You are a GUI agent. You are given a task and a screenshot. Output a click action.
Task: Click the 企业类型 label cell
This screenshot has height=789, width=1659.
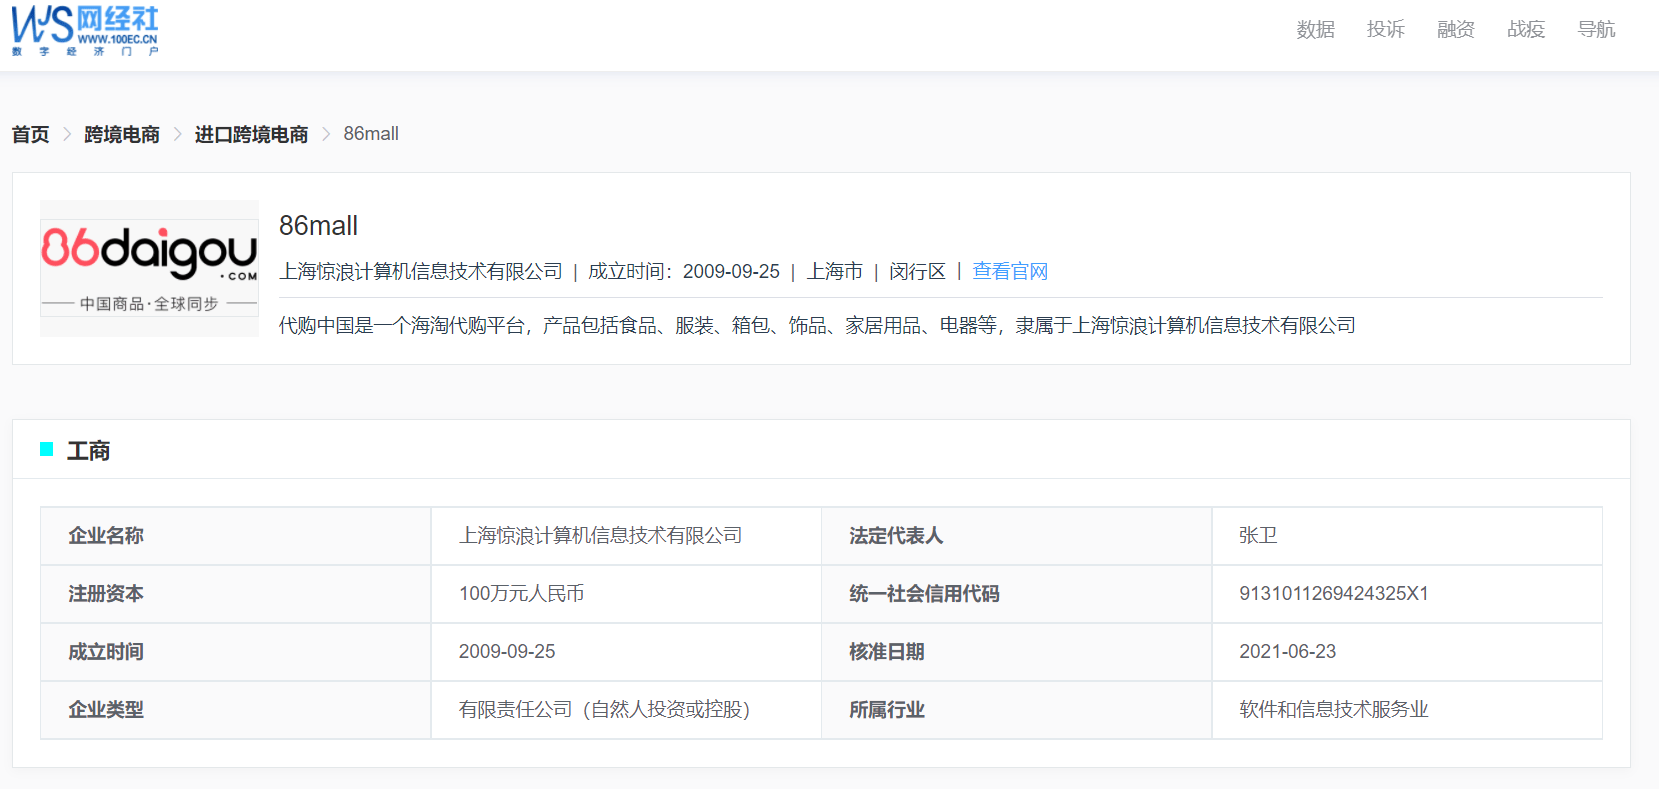236,710
